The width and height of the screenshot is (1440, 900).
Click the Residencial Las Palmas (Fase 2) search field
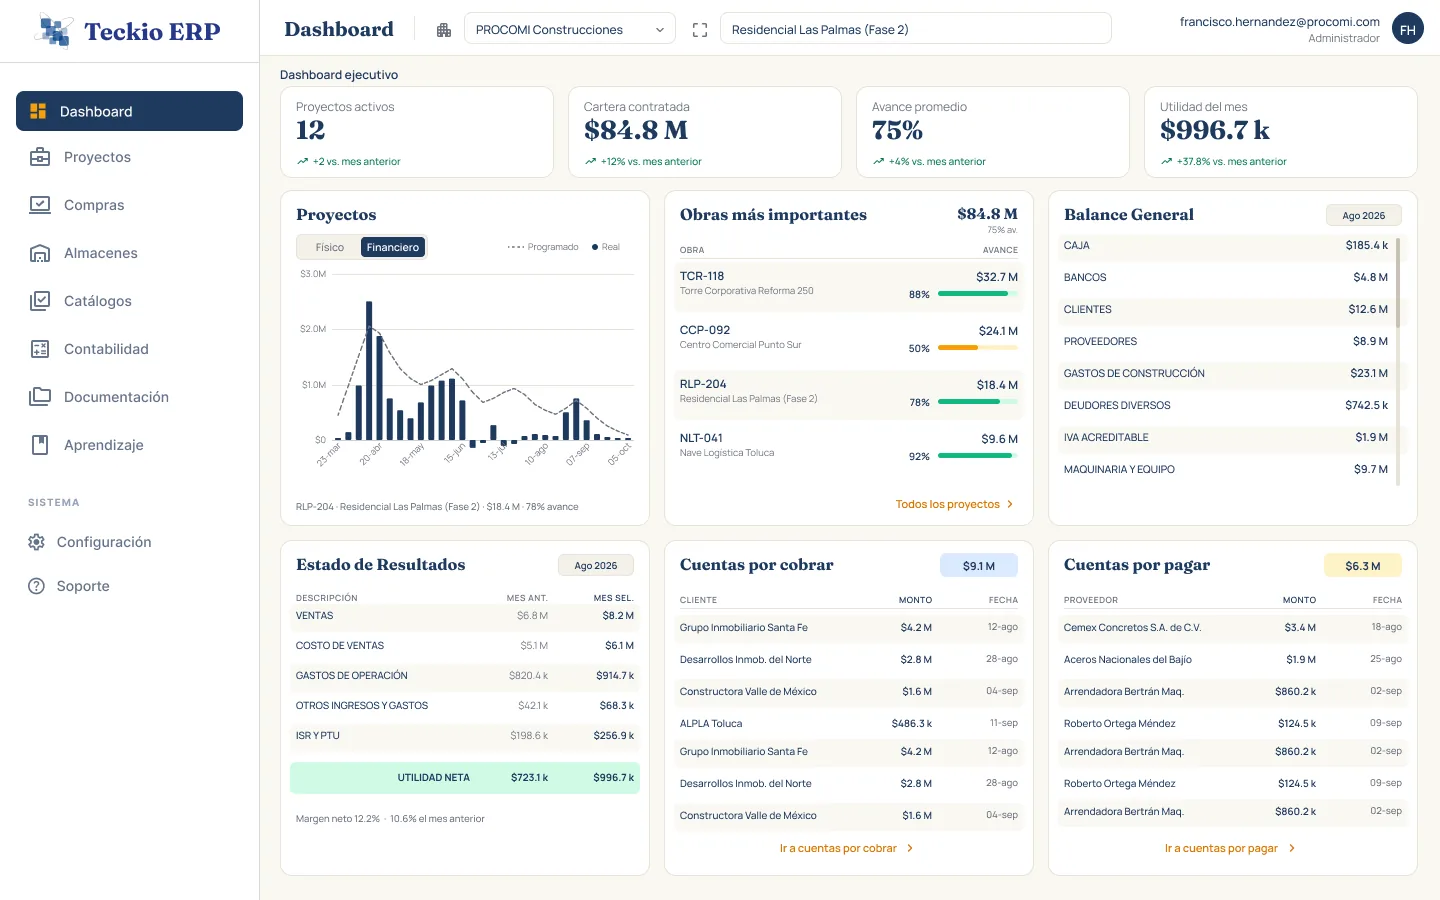click(916, 29)
